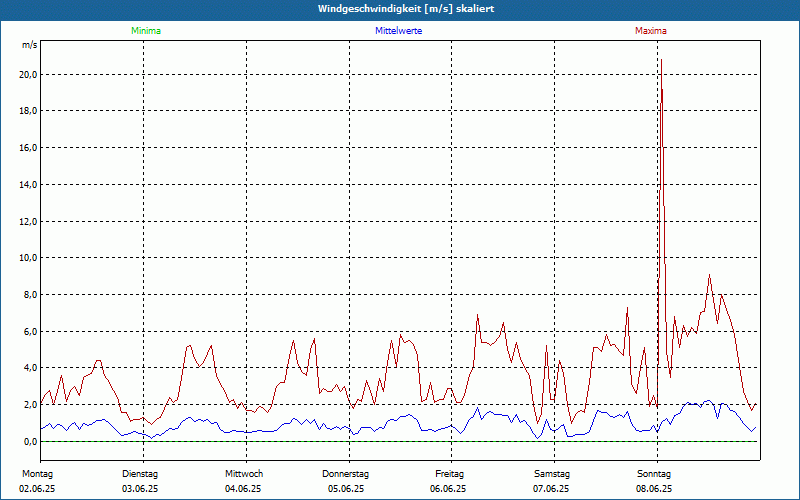Click the 20,0 y-axis value
This screenshot has width=800, height=500.
[28, 74]
